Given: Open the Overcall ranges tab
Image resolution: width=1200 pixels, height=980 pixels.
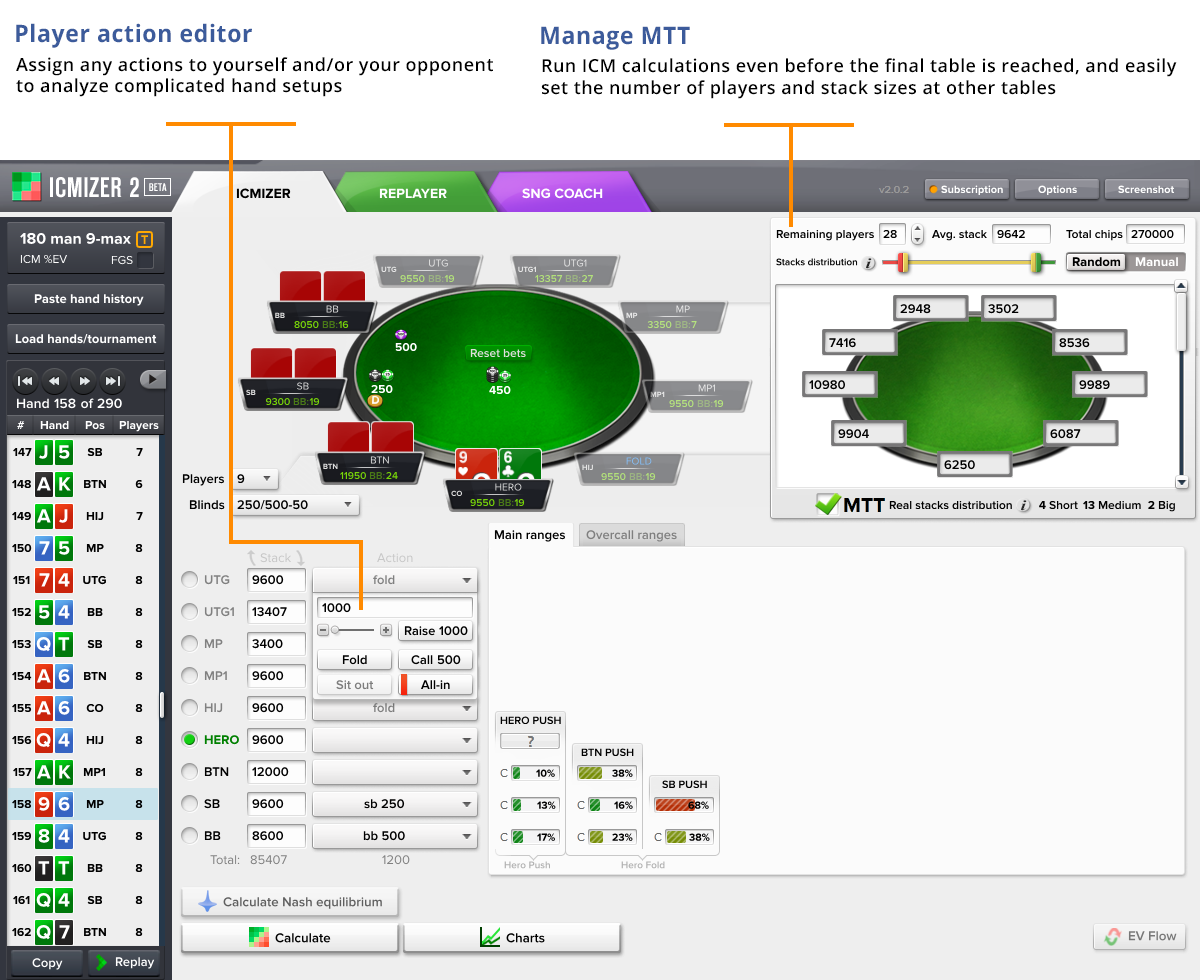Looking at the screenshot, I should (x=631, y=535).
